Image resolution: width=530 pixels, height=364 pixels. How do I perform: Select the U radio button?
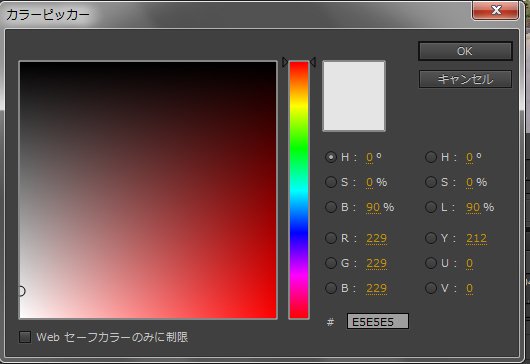431,263
